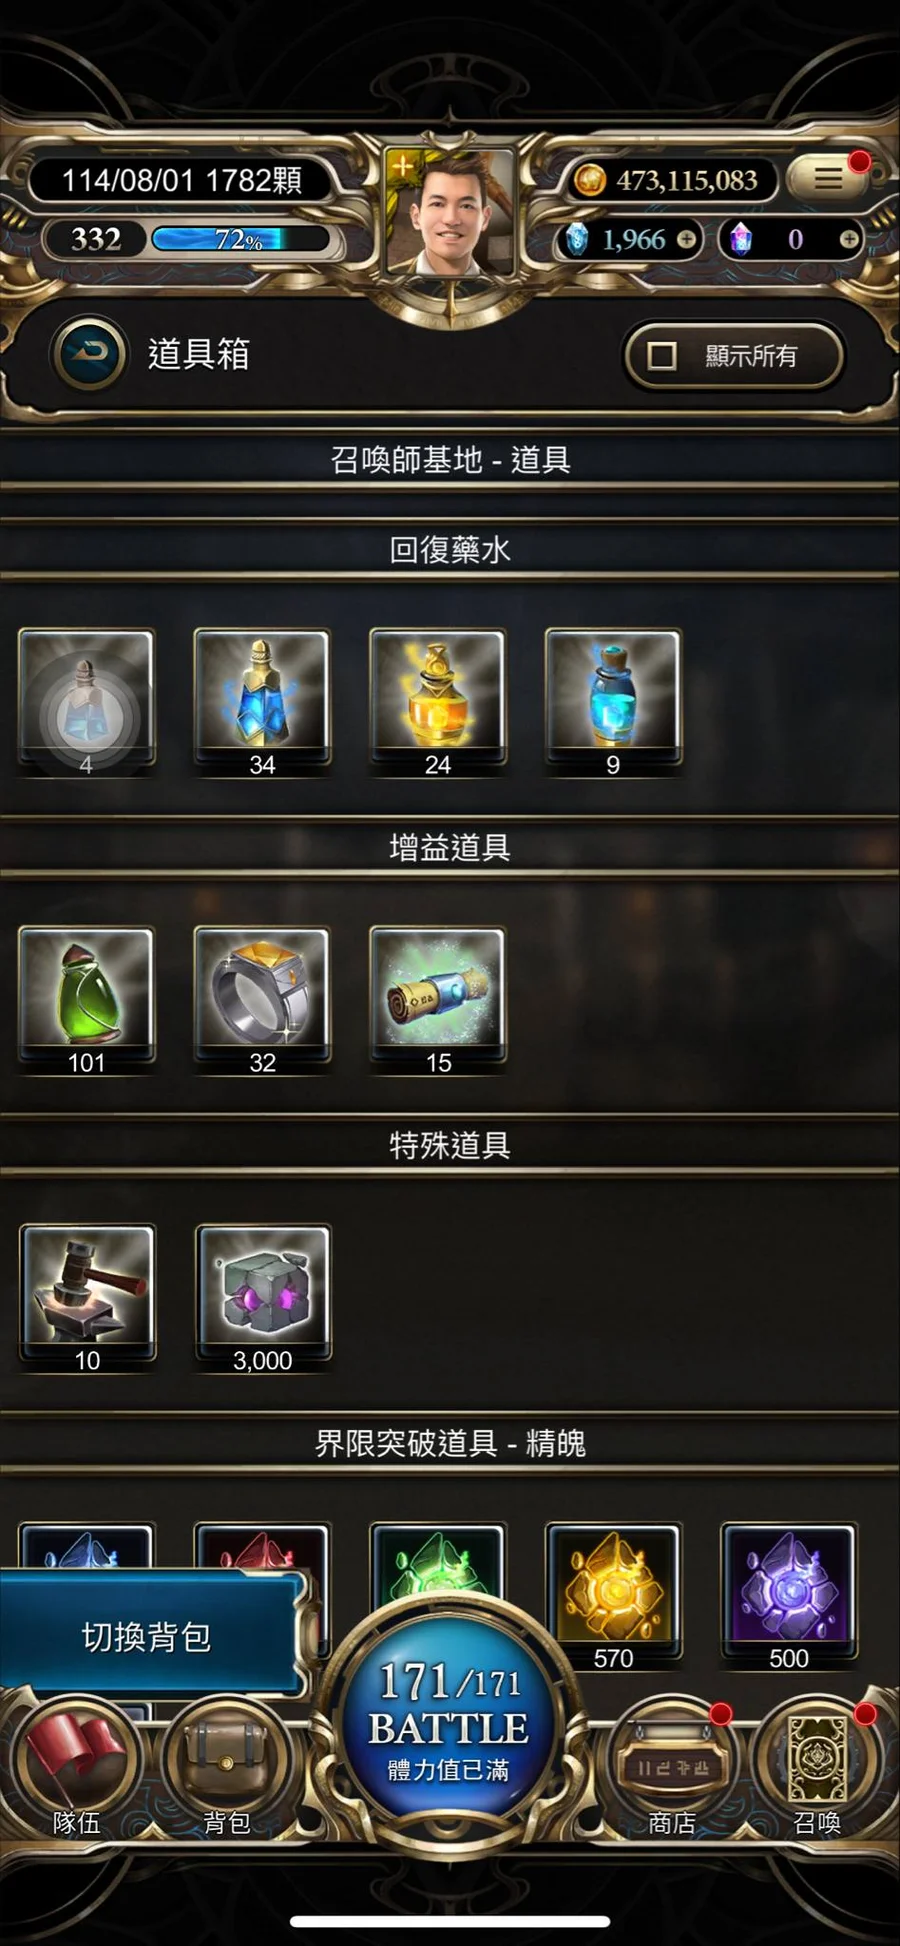The image size is (900, 1946).
Task: Add diamonds via plus next to 1,966
Action: (686, 239)
